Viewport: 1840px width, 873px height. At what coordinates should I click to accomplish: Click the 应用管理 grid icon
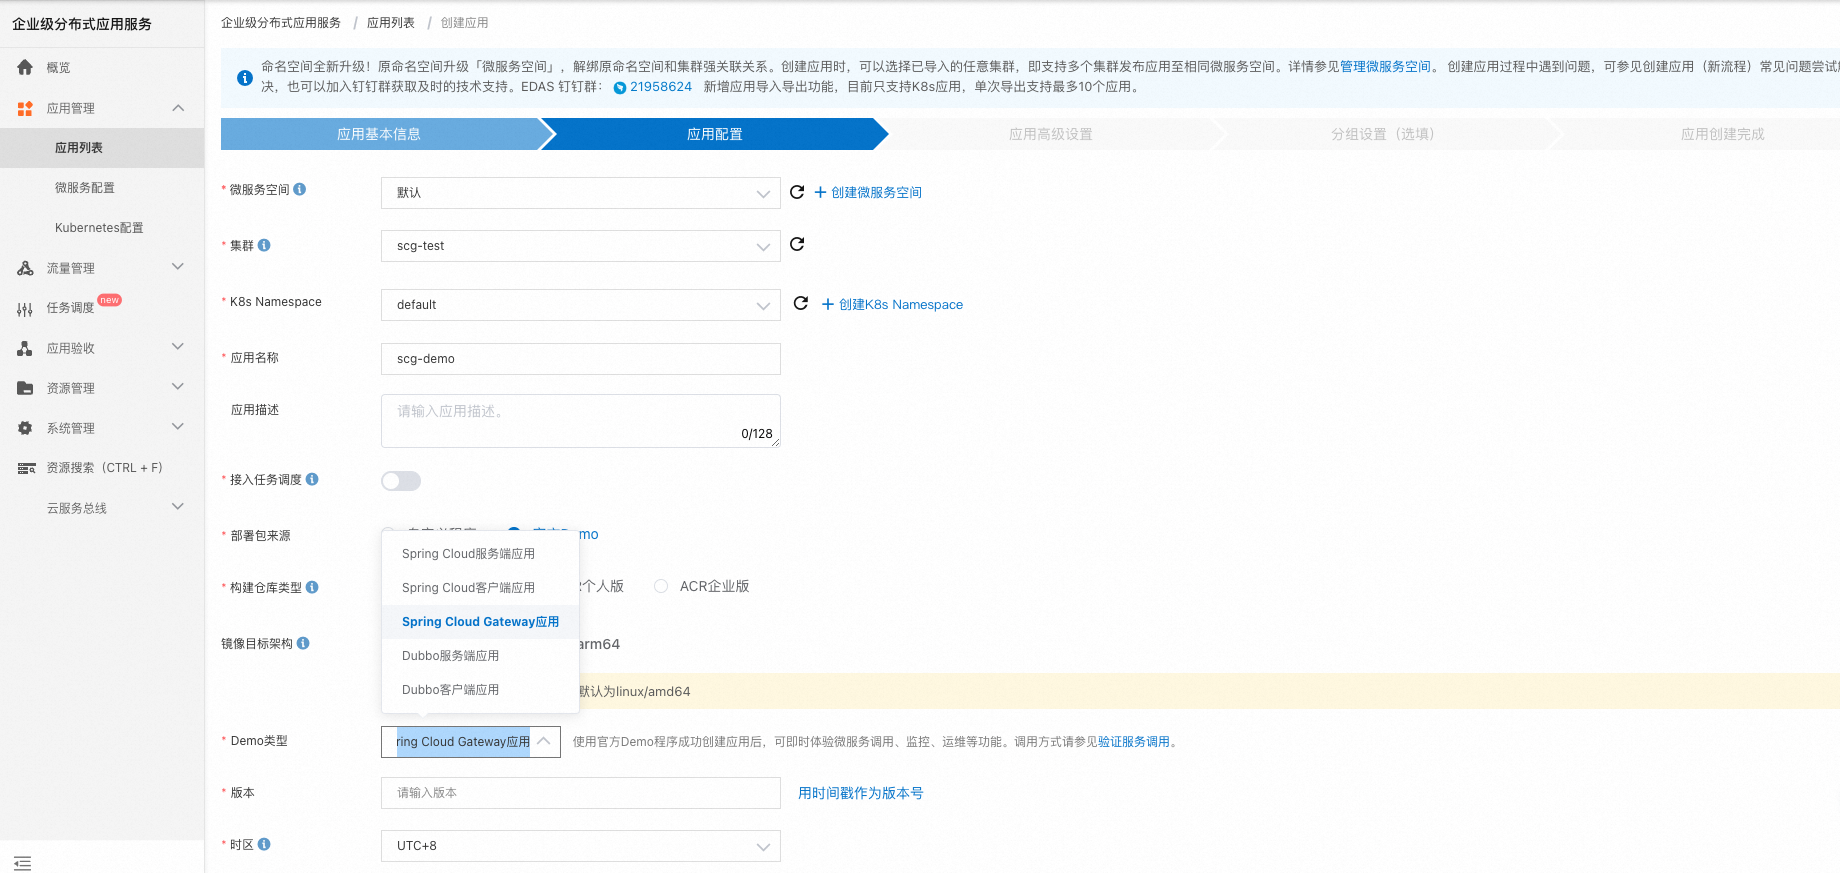pyautogui.click(x=25, y=108)
